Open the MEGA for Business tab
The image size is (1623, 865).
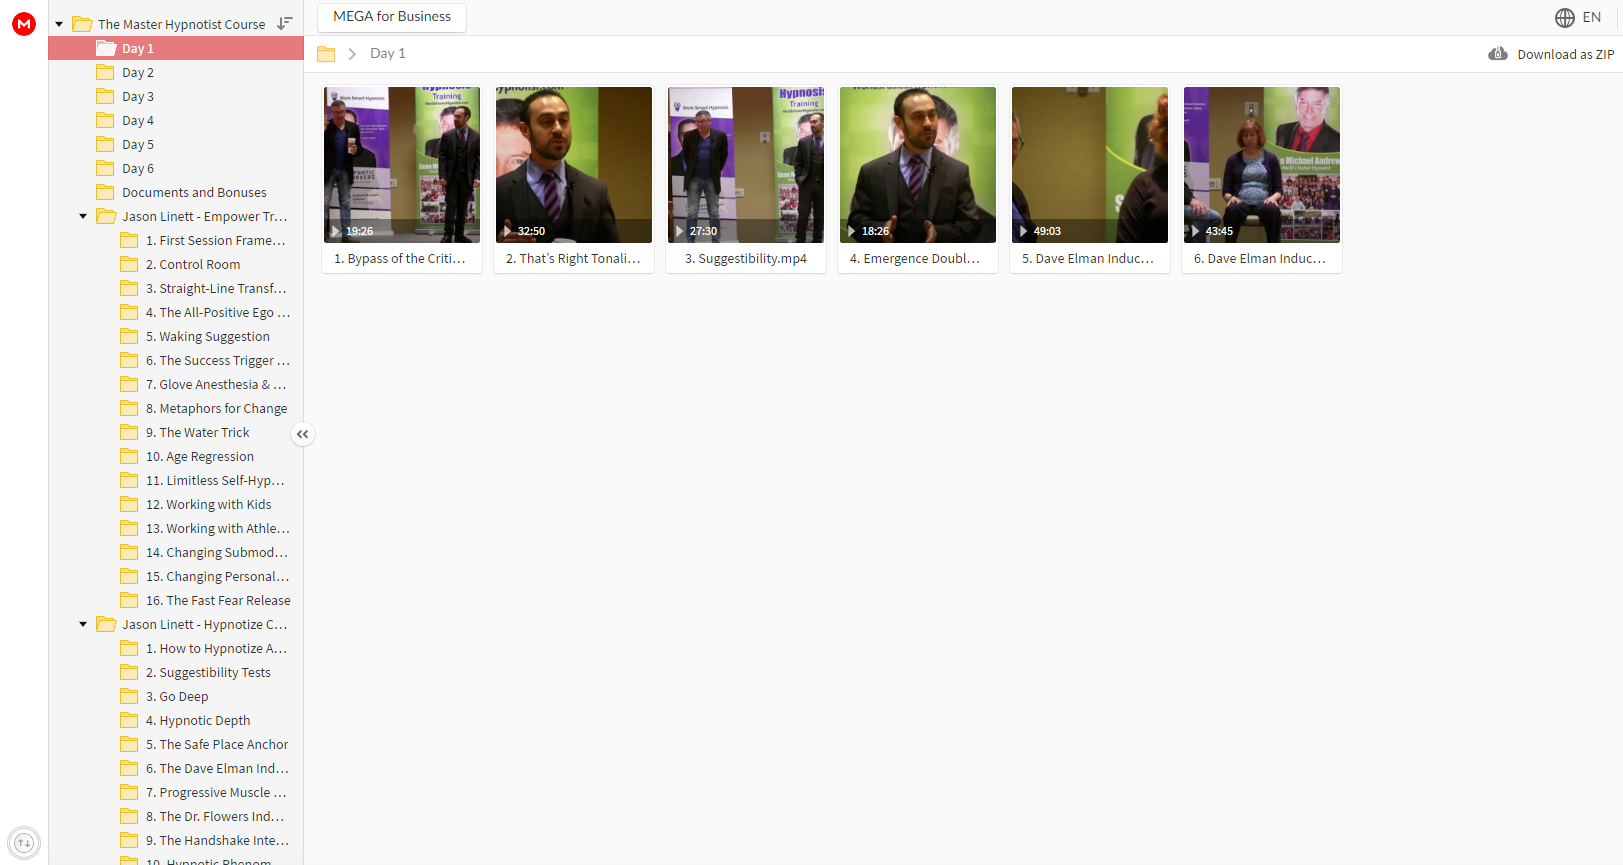pos(392,16)
